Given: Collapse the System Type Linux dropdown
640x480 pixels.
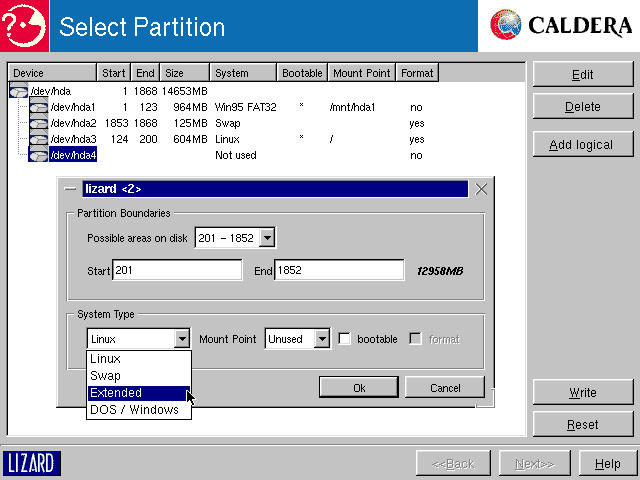Looking at the screenshot, I should [x=181, y=339].
